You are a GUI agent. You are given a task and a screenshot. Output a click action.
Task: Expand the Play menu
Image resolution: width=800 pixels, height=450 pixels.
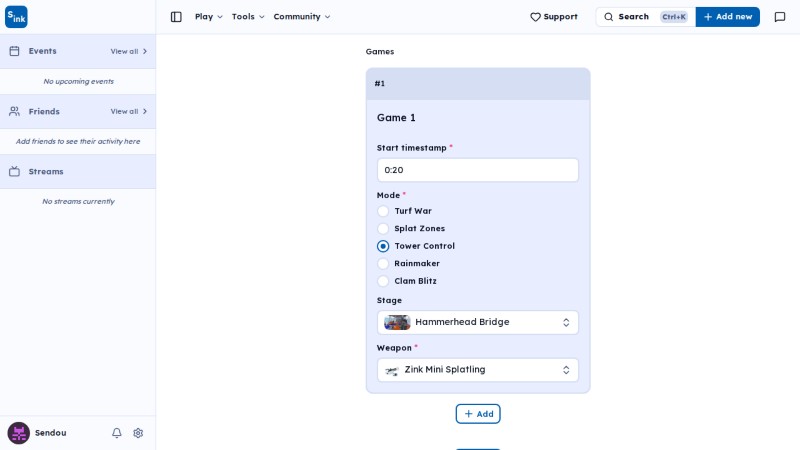click(x=209, y=17)
